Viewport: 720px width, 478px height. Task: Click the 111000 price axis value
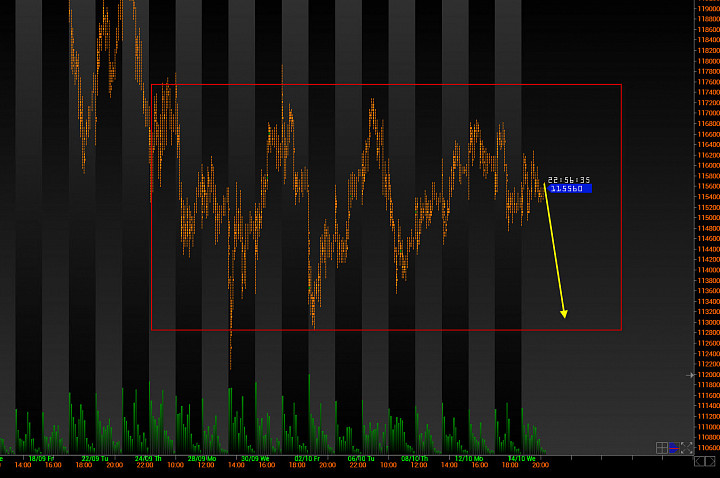[x=709, y=427]
